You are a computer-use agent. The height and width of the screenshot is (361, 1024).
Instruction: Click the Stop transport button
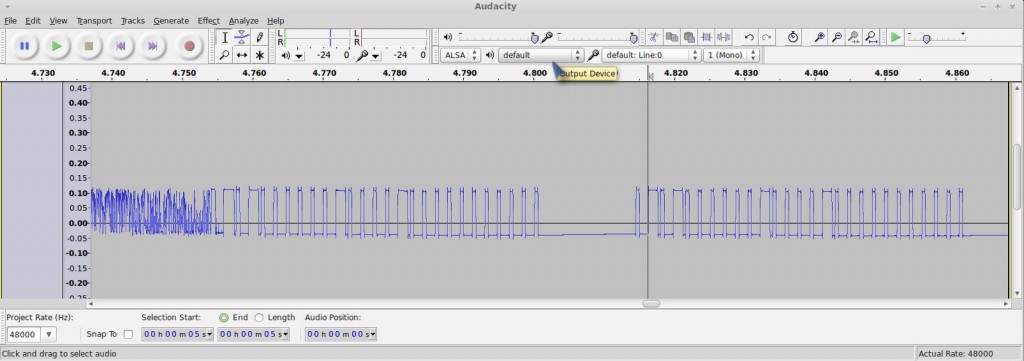click(89, 46)
